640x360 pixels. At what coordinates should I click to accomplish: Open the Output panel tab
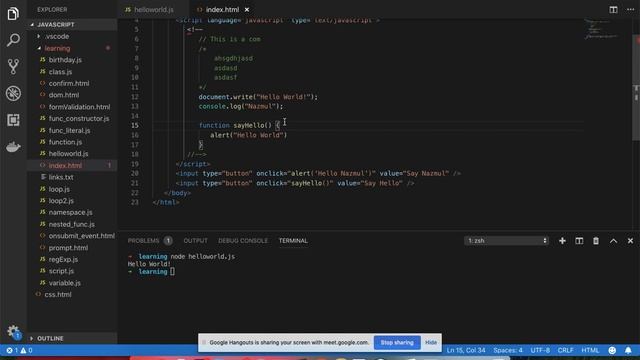[195, 241]
